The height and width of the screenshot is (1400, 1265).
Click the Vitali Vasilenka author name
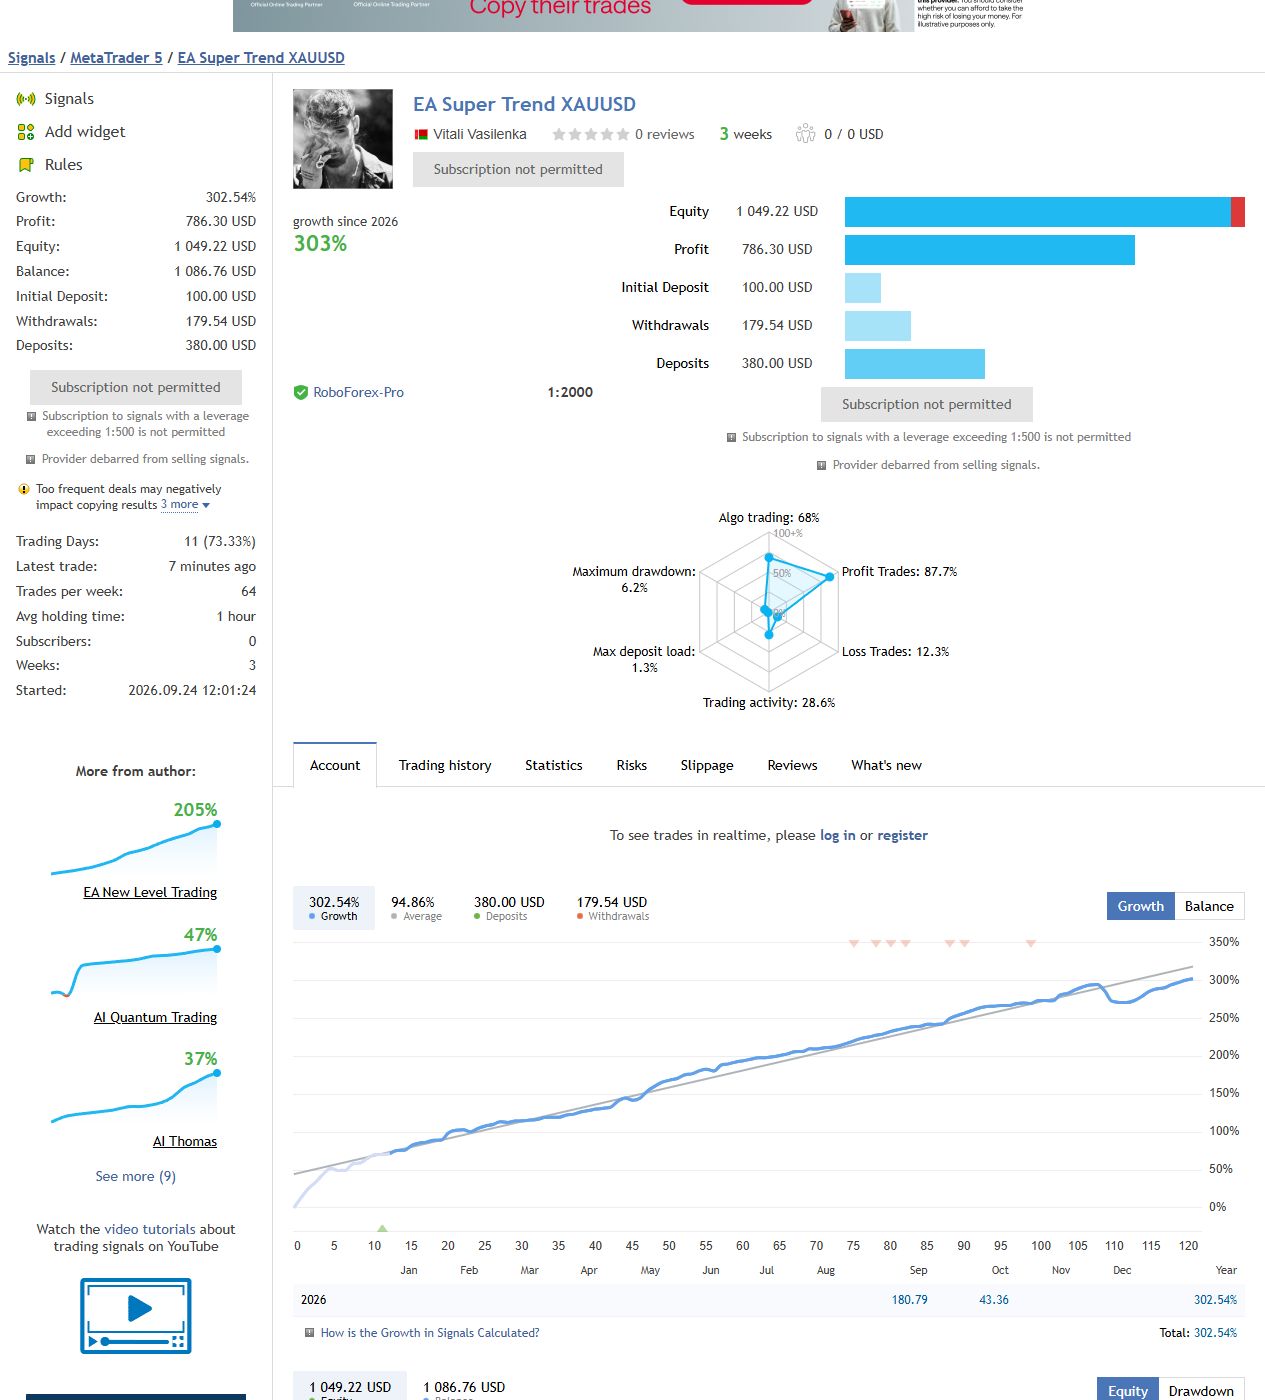pyautogui.click(x=480, y=134)
